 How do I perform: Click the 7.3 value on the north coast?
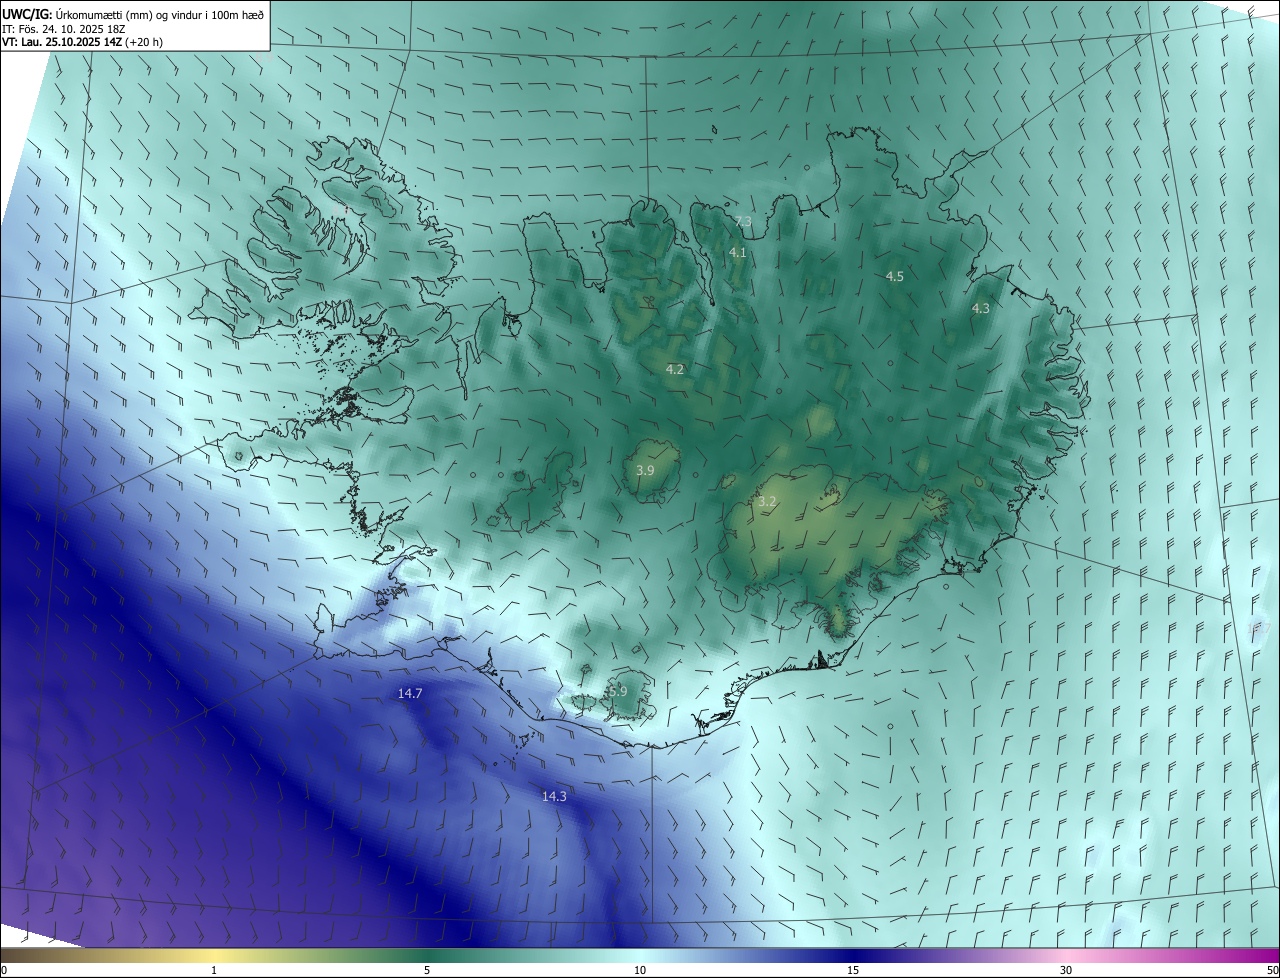(x=743, y=221)
